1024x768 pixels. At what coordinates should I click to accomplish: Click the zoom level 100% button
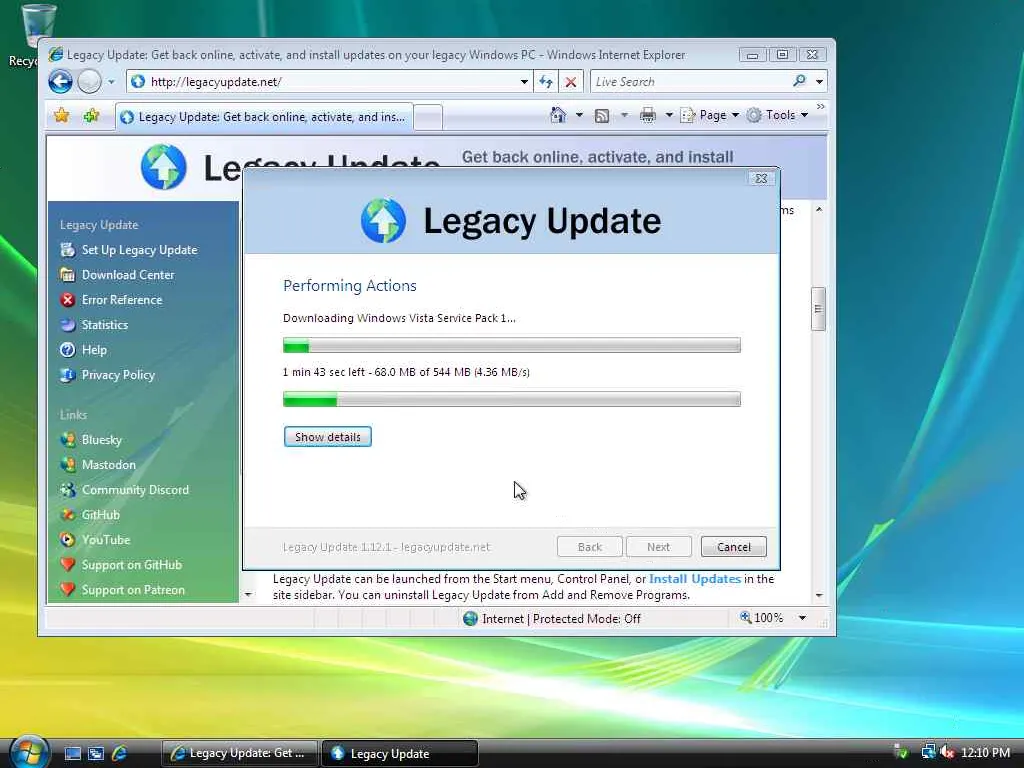[761, 618]
